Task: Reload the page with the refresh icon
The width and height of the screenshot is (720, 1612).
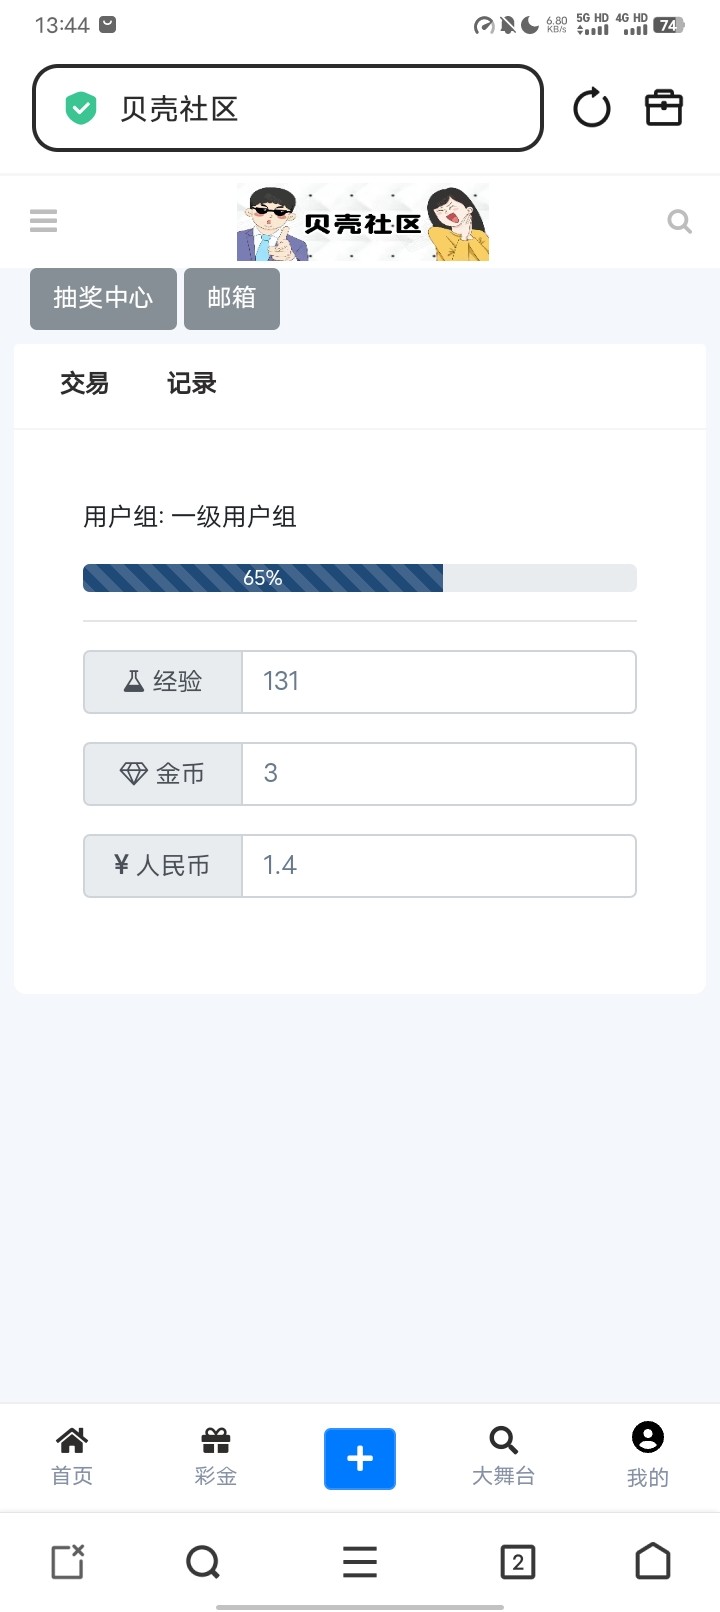Action: [x=591, y=108]
